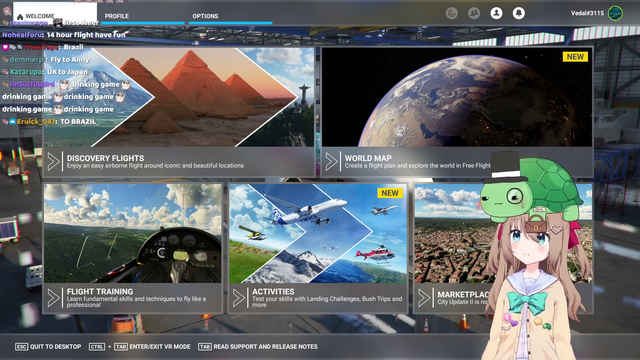
Task: Switch to the PROFILE tab
Action: click(x=117, y=16)
